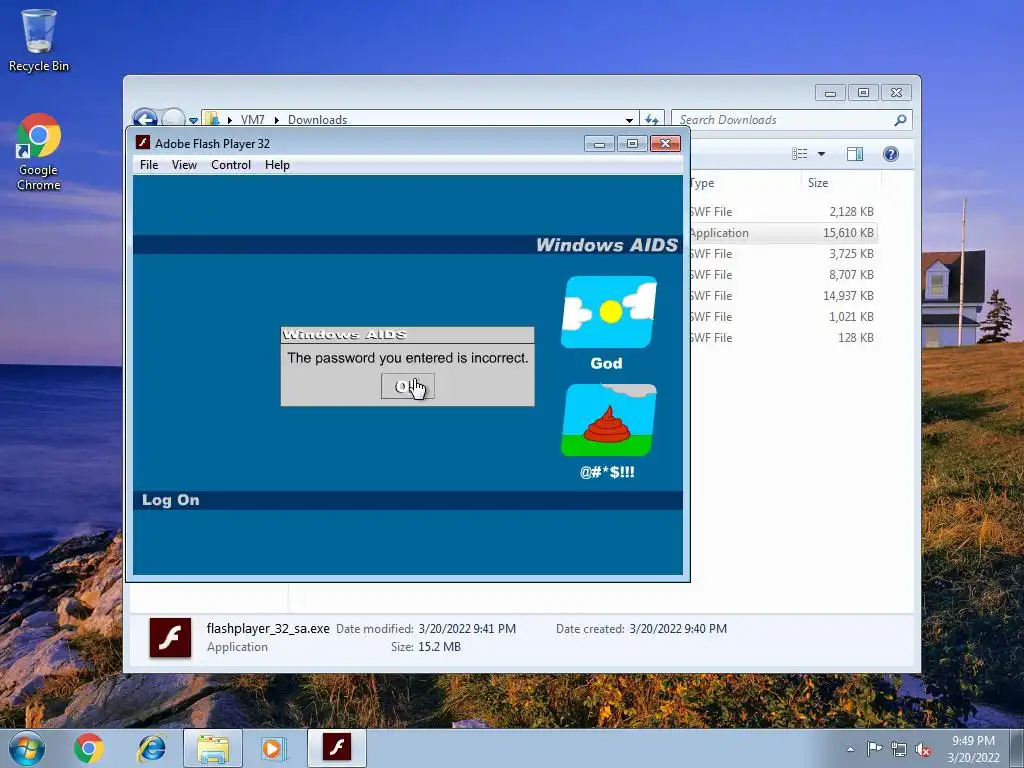Minimize the Explorer Downloads window
Viewport: 1024px width, 768px height.
point(830,93)
